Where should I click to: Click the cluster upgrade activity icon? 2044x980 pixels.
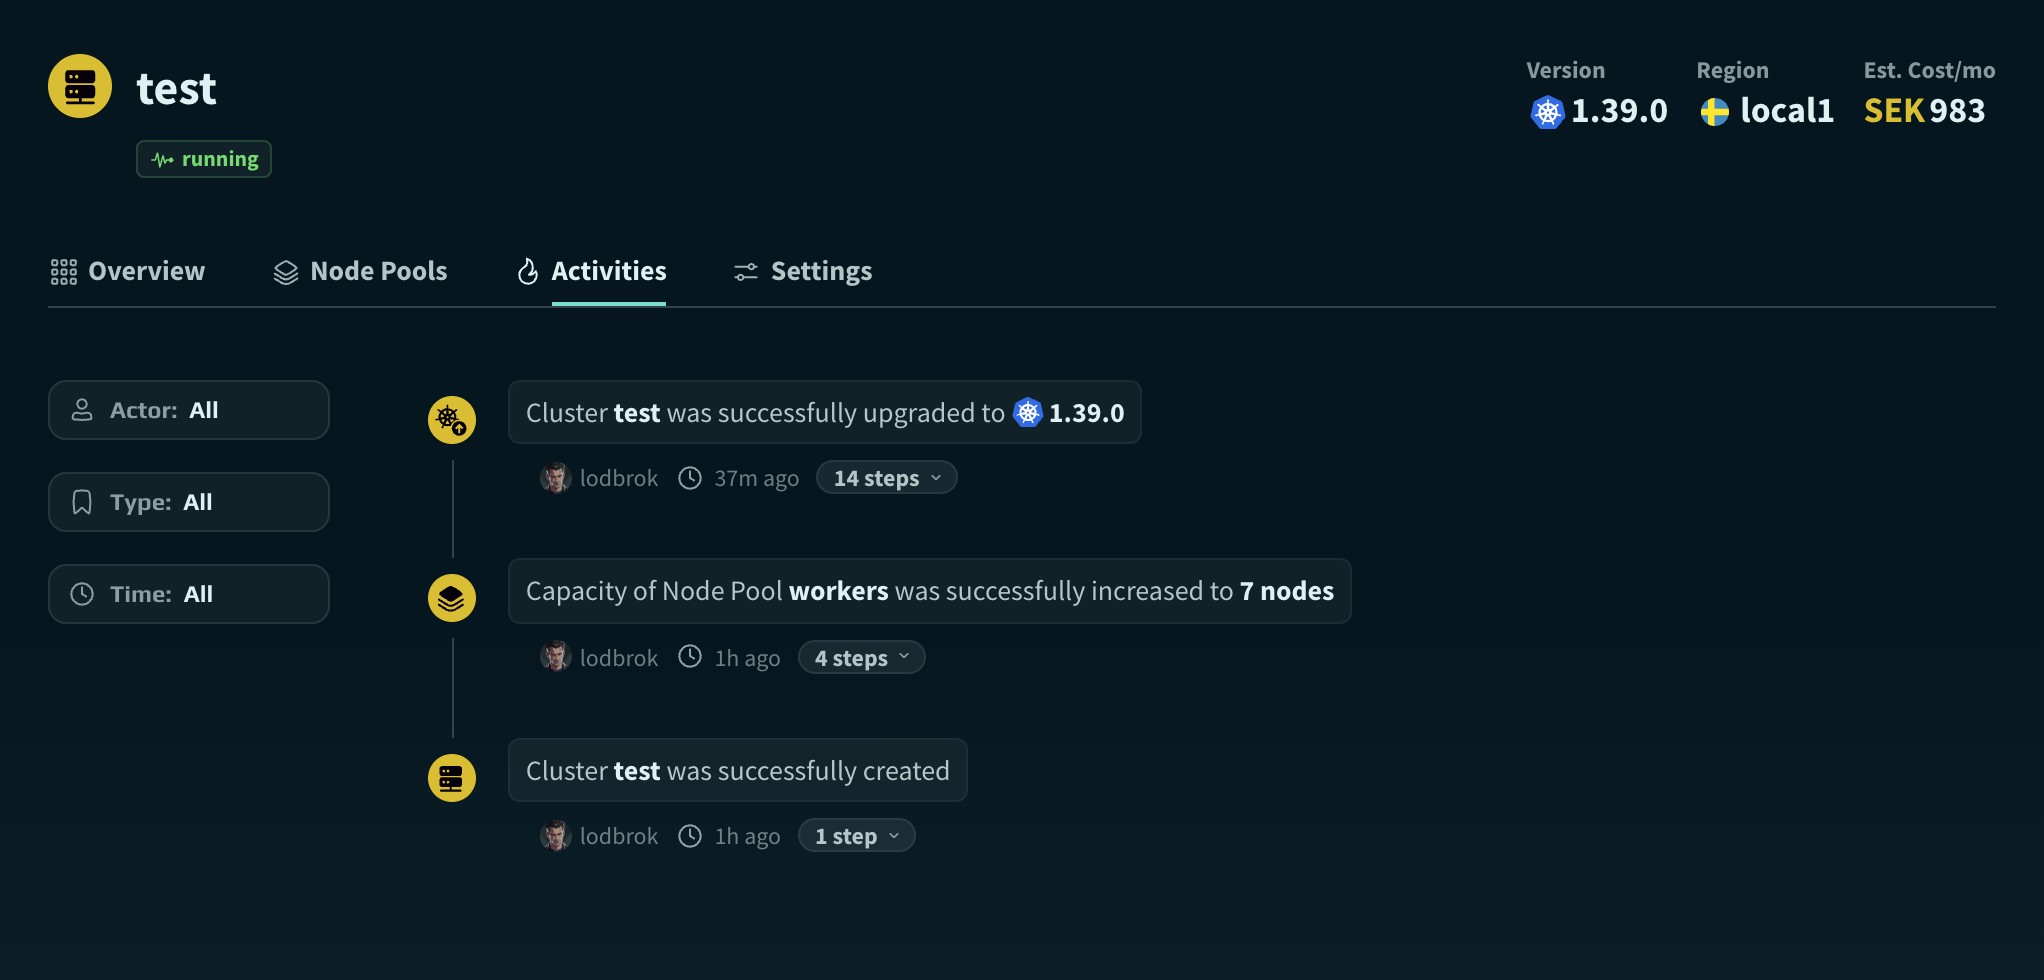click(x=452, y=419)
